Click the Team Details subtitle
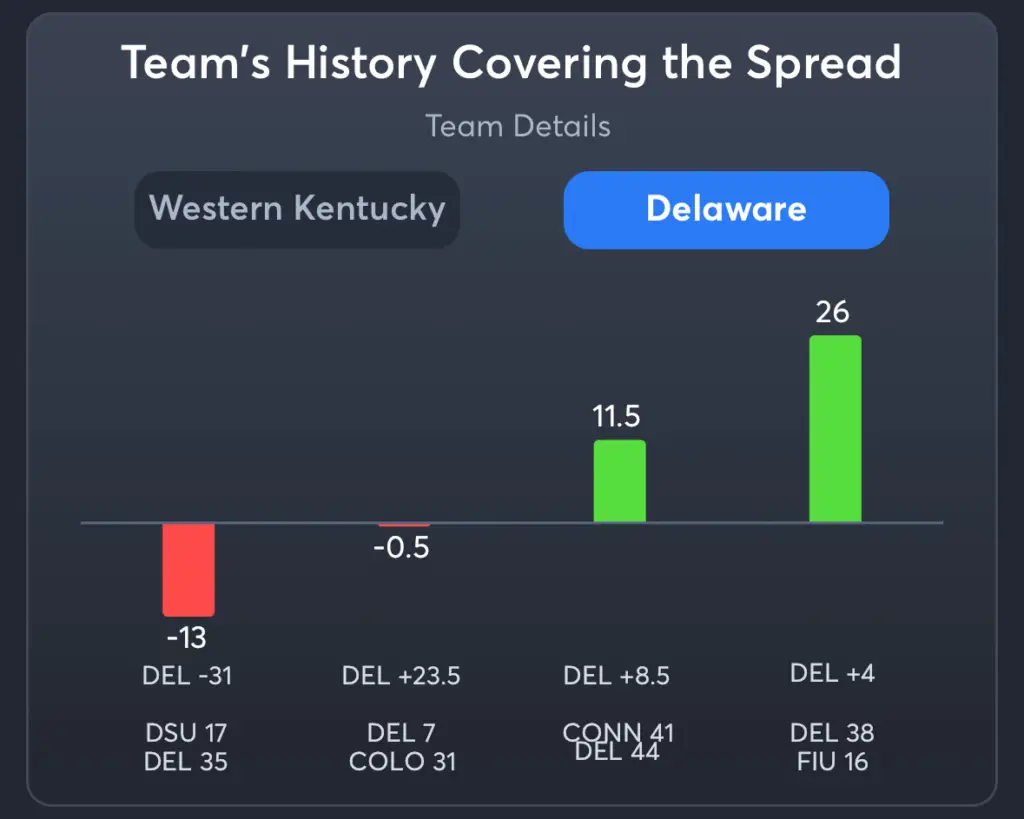The image size is (1024, 819). [x=517, y=126]
